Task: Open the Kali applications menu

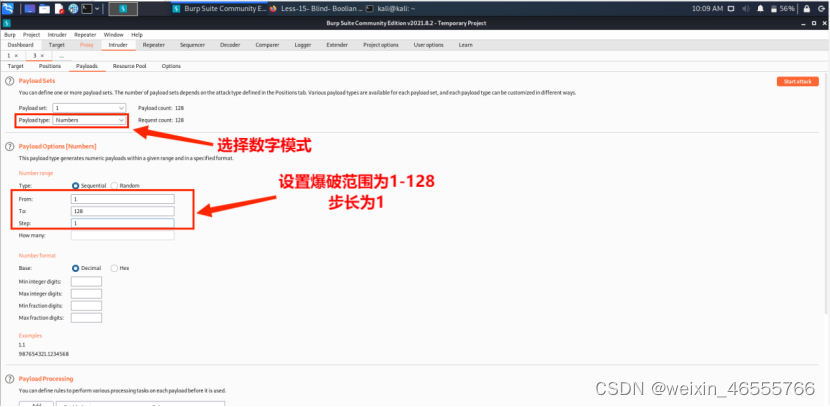Action: (8, 8)
